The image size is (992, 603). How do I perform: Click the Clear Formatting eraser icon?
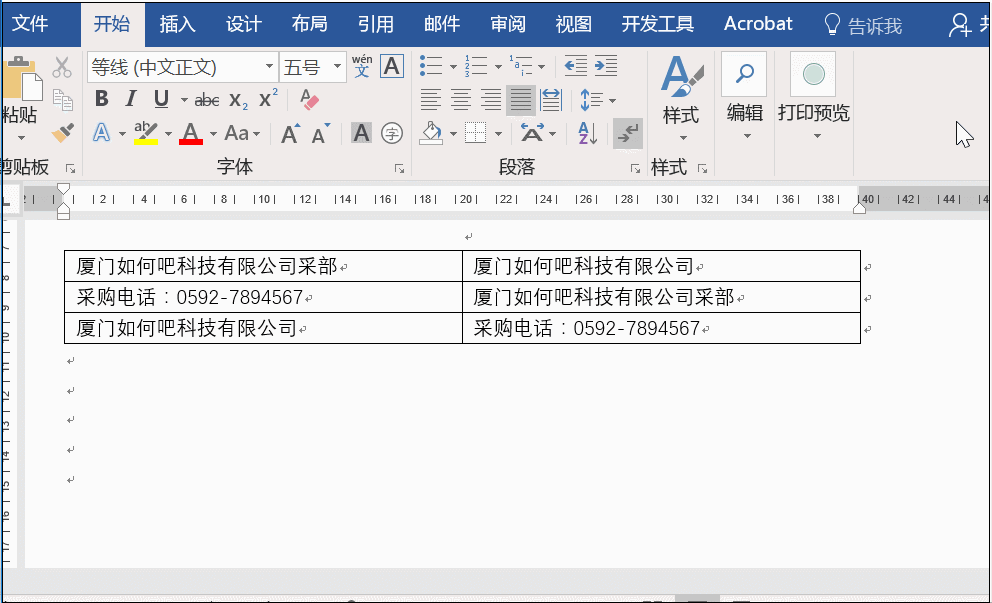pos(309,100)
